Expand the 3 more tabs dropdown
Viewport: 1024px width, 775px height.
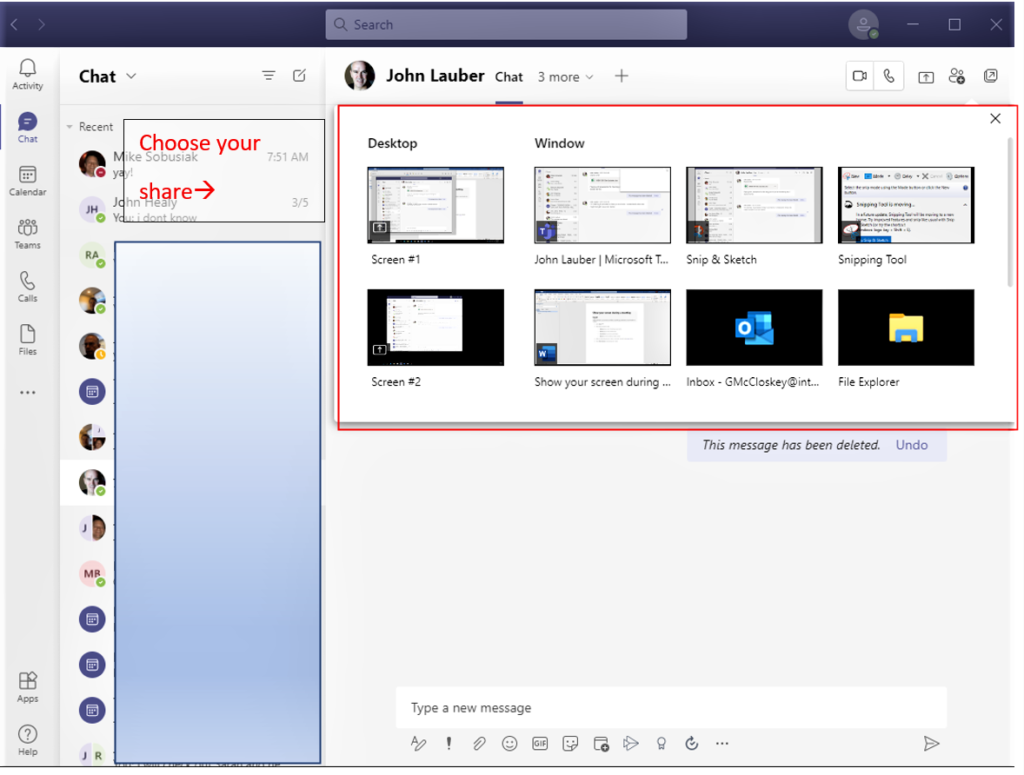(x=566, y=77)
